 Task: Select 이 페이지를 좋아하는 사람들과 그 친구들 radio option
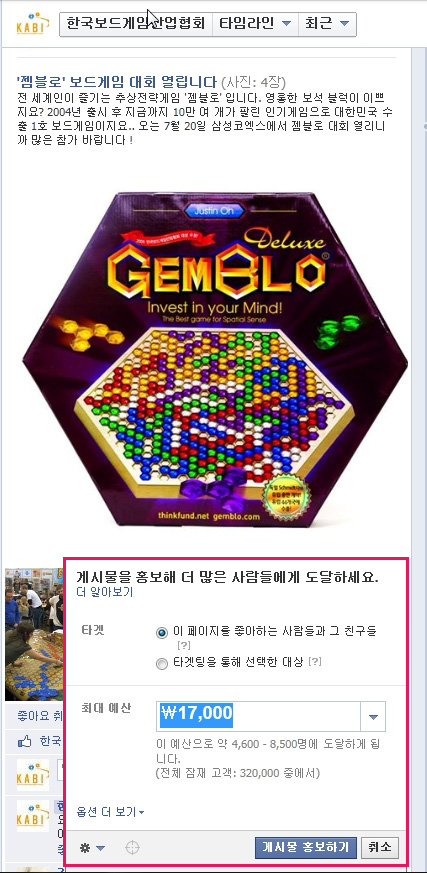[x=162, y=633]
